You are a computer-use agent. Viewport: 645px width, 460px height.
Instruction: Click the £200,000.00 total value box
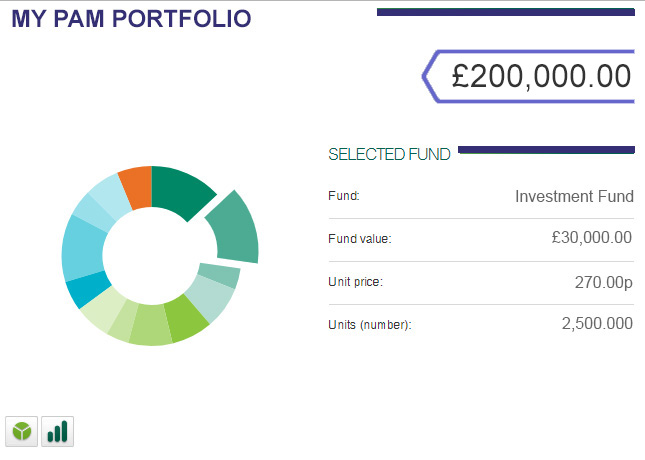pos(529,76)
